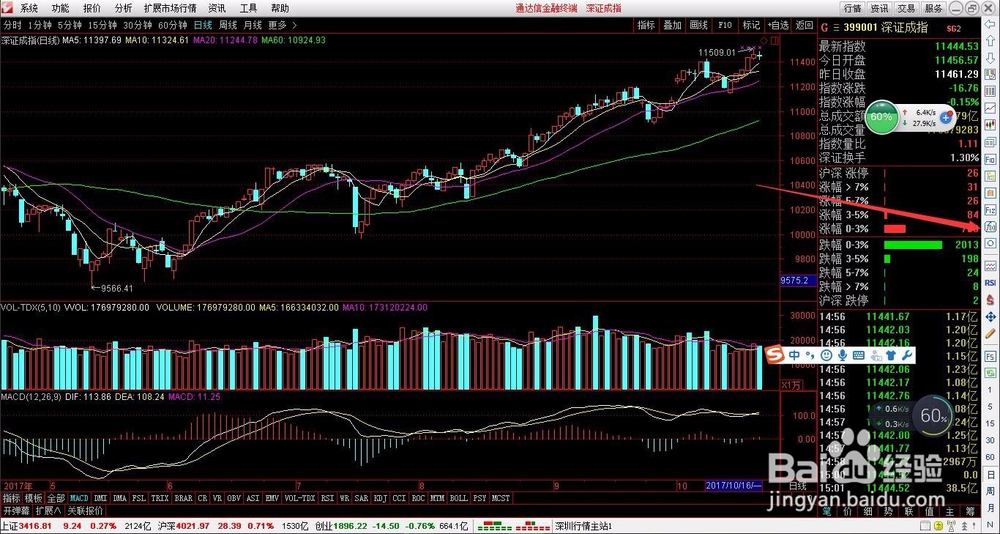Screen dimensions: 1000x534
Task: Click the RSI sidebar icon
Action: click(992, 282)
